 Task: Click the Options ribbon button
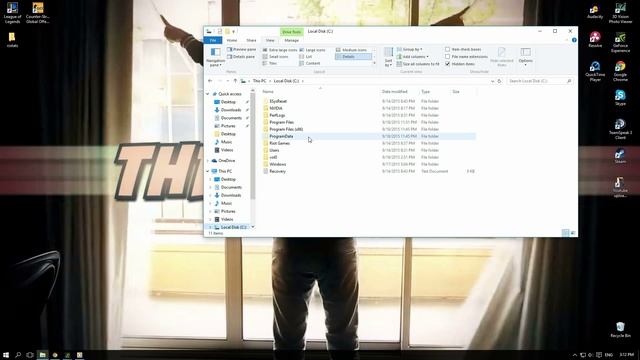click(525, 57)
